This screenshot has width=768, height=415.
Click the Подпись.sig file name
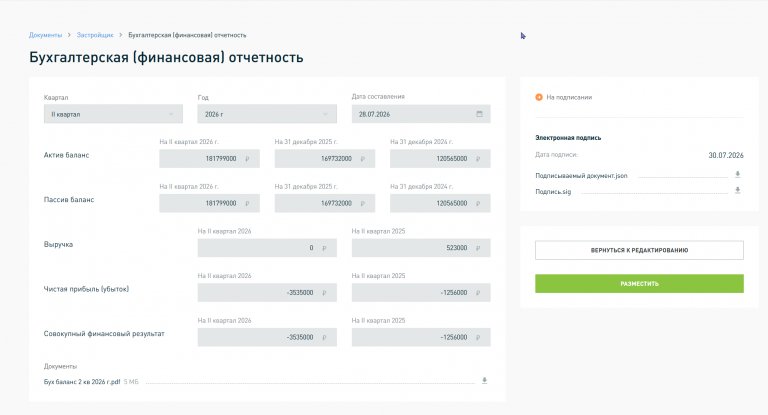[553, 192]
